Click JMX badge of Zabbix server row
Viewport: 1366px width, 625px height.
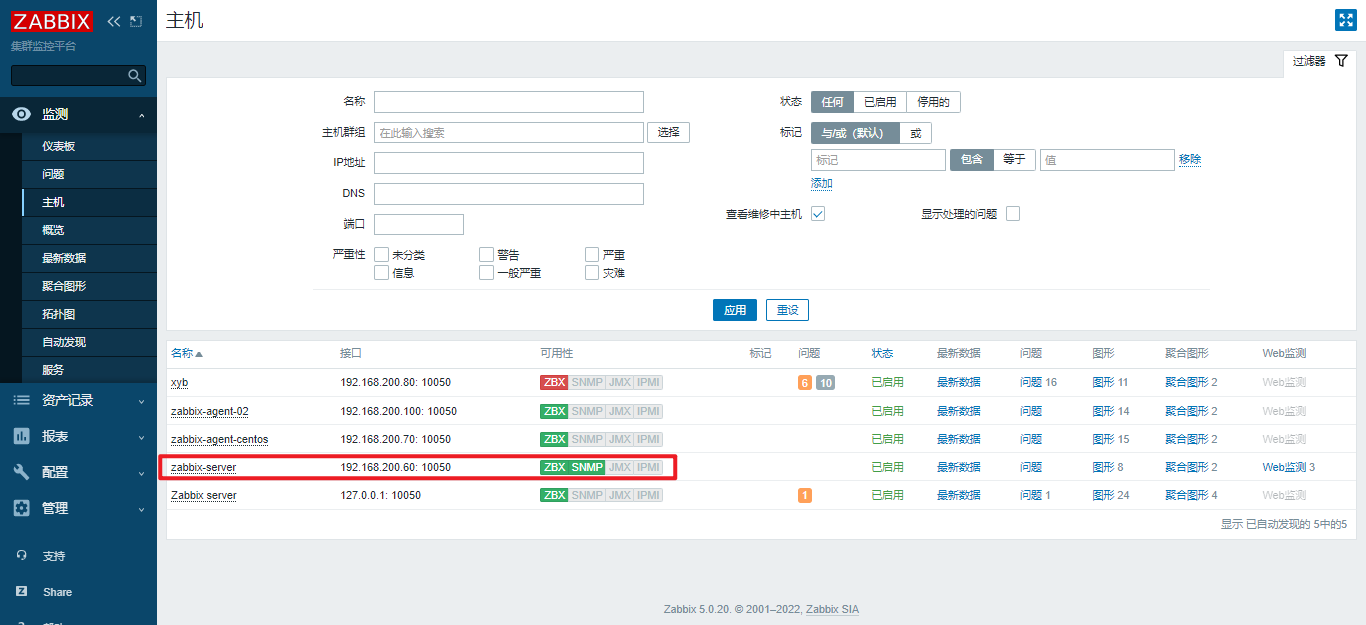tap(620, 495)
